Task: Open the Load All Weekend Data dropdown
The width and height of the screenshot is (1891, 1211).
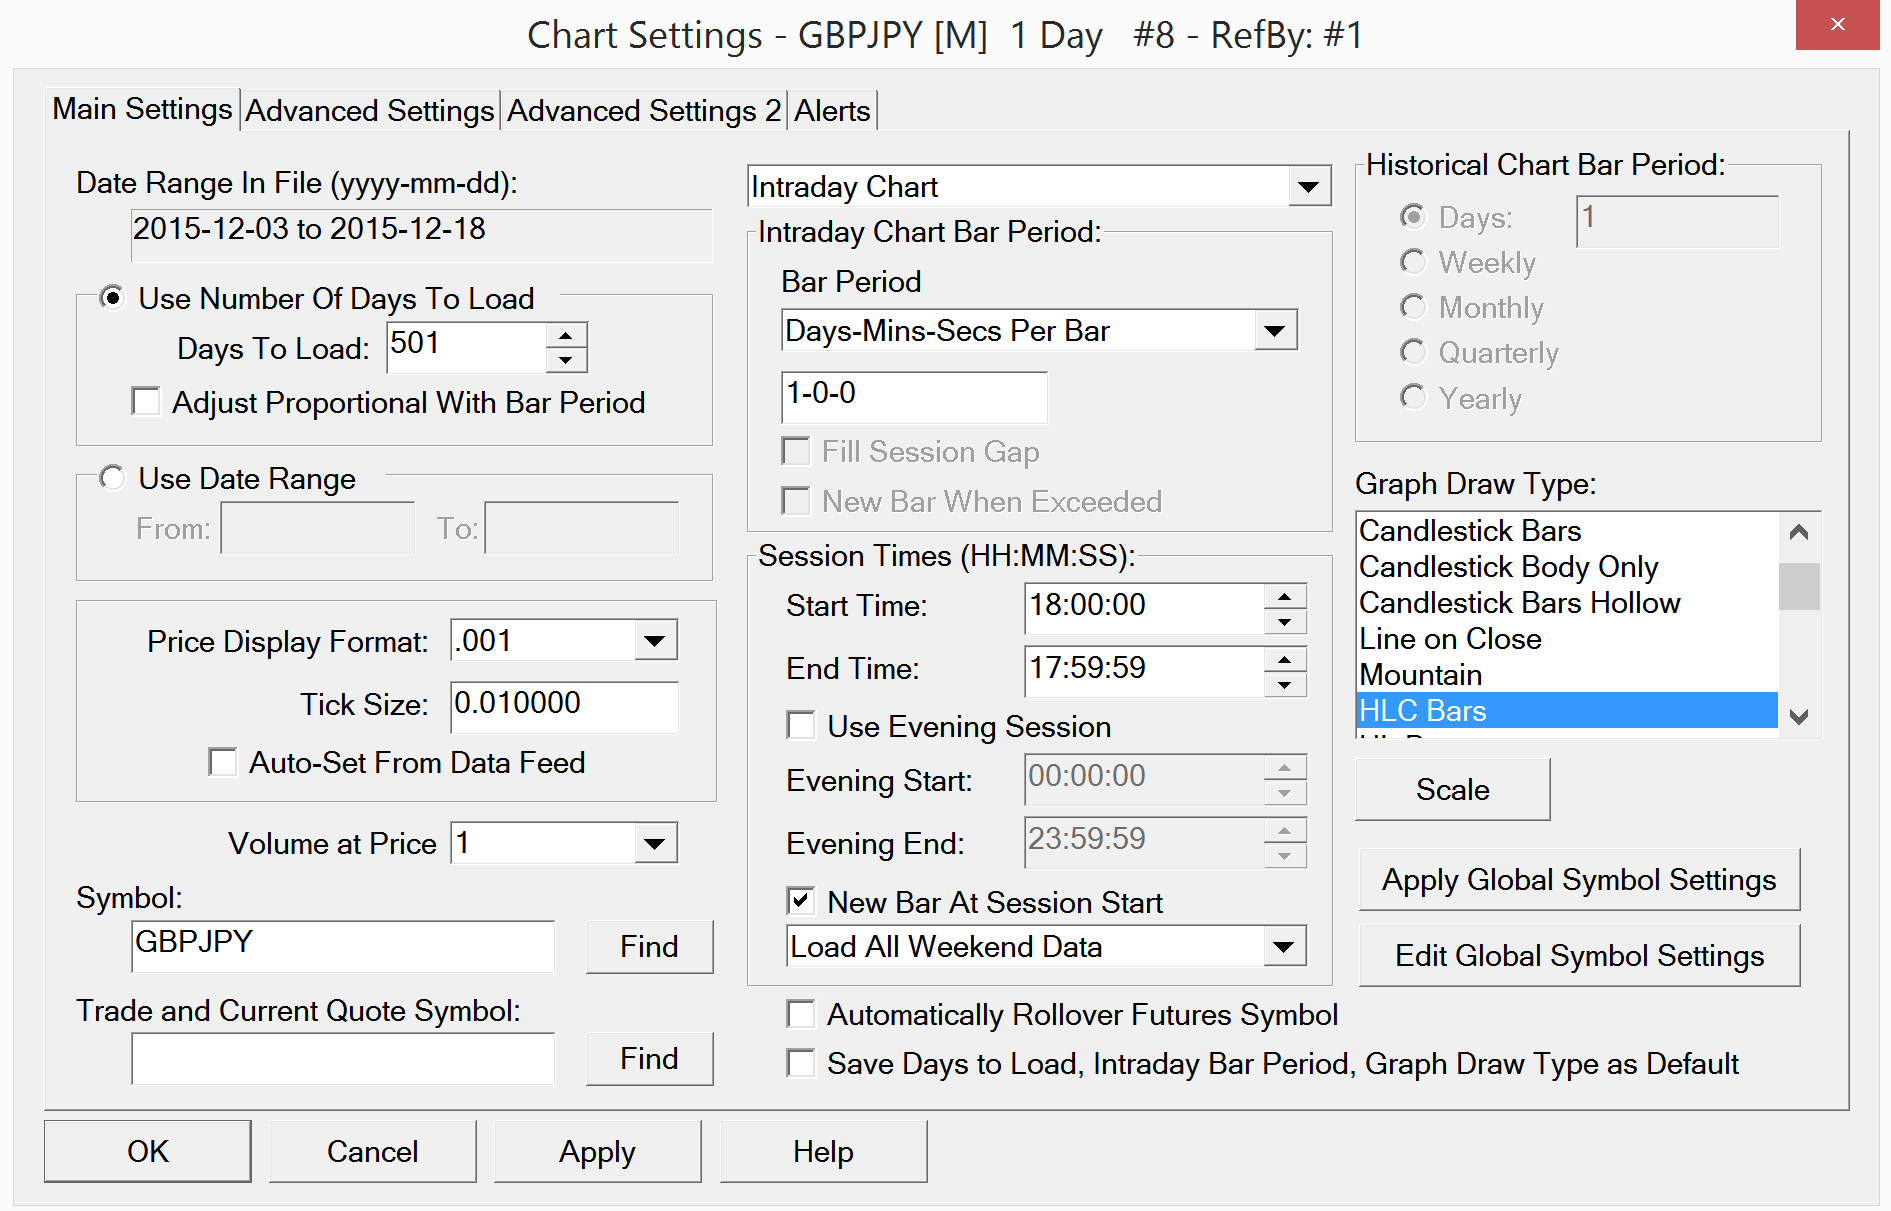Action: [x=1284, y=947]
